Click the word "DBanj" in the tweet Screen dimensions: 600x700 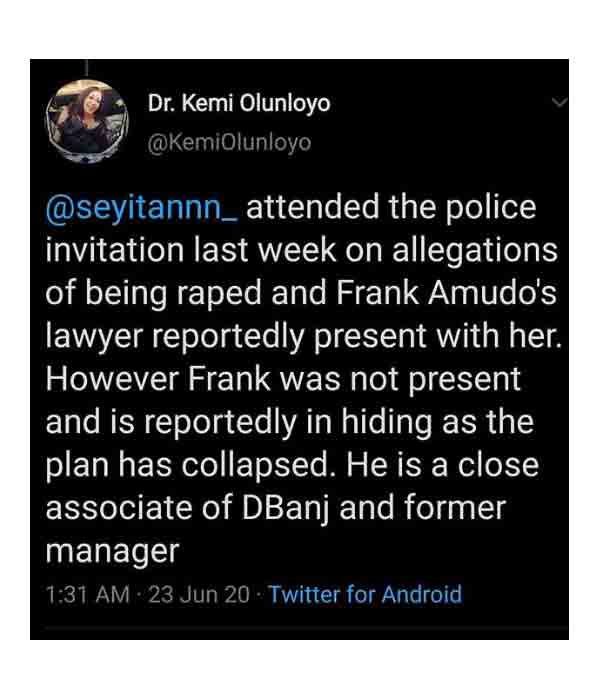coord(286,509)
